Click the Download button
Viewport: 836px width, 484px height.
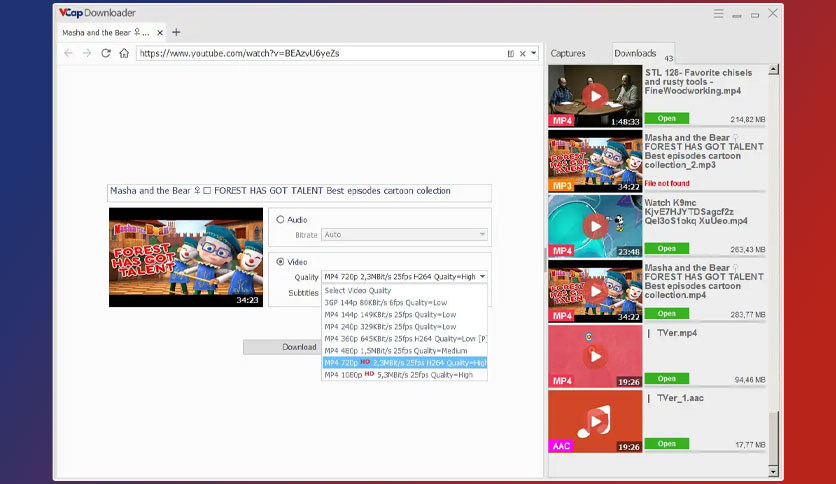(x=283, y=347)
